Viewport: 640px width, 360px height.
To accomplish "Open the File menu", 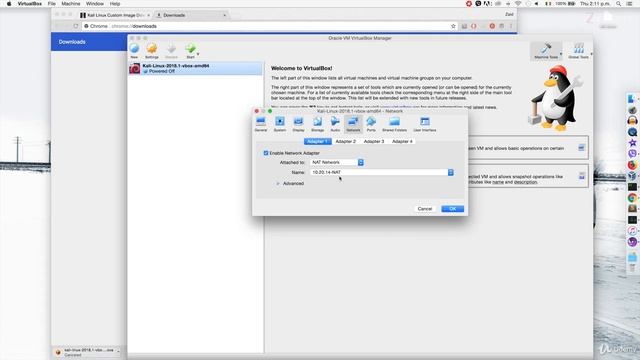I will (51, 4).
